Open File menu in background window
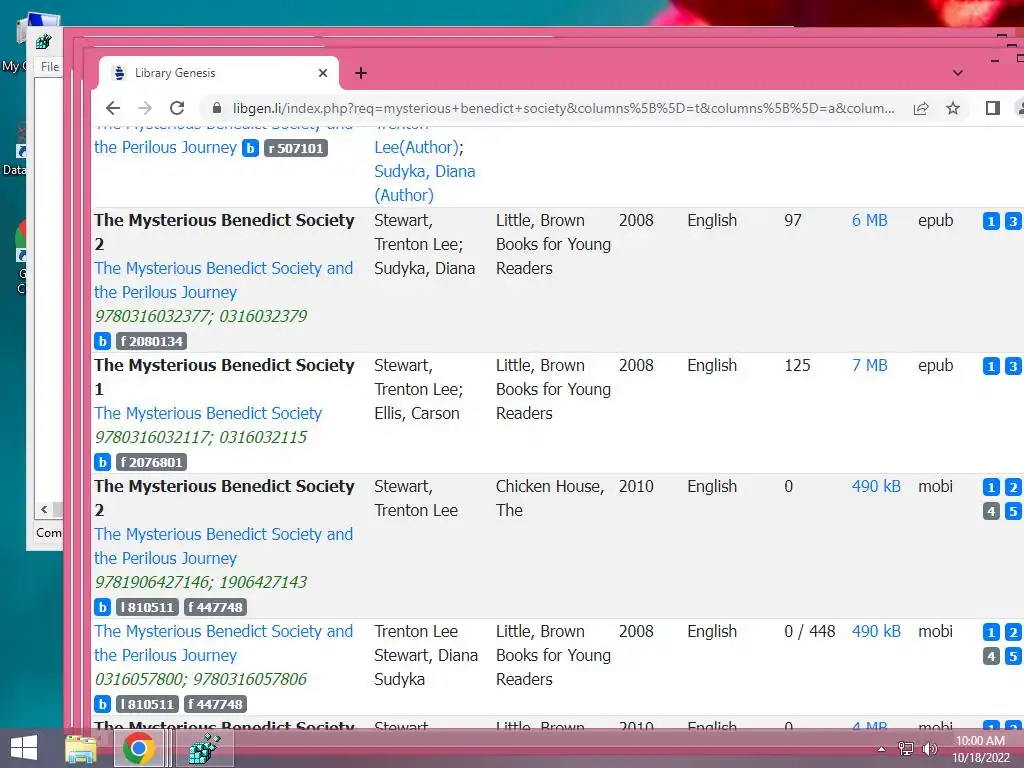Viewport: 1024px width, 768px height. click(50, 67)
